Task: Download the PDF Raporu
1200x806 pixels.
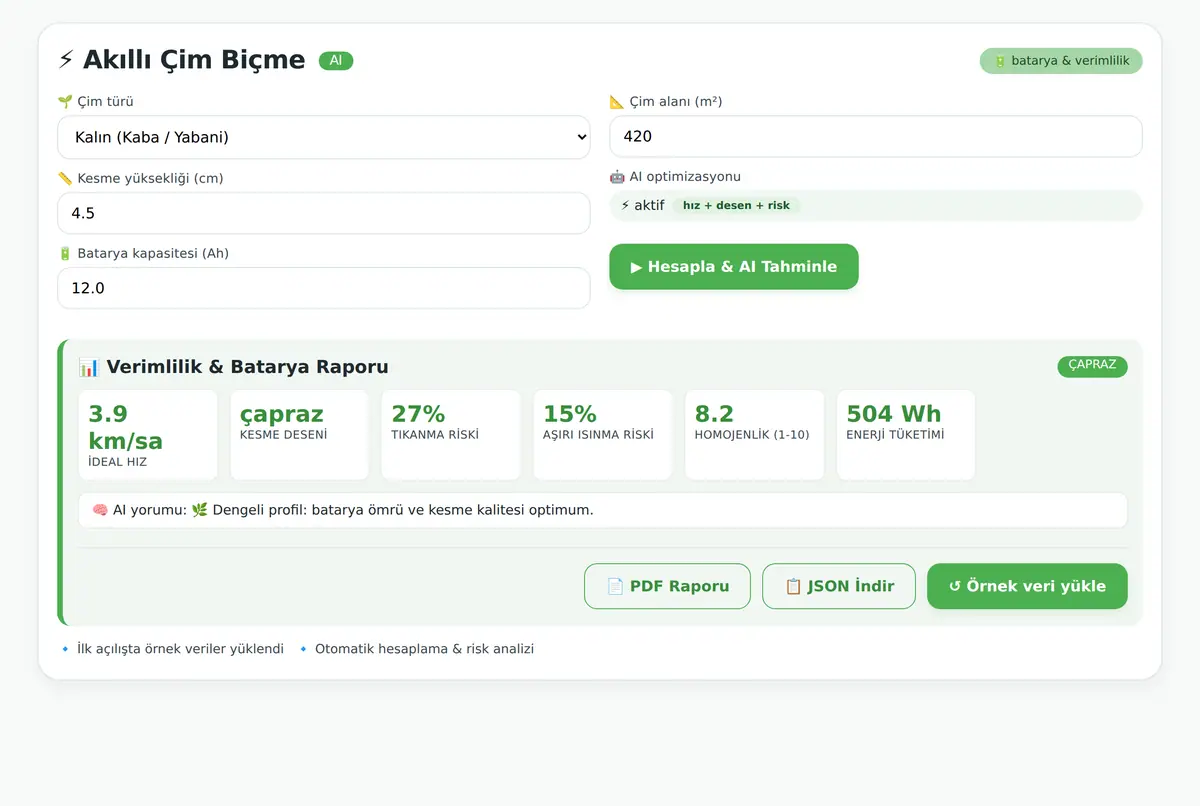Action: [x=667, y=586]
